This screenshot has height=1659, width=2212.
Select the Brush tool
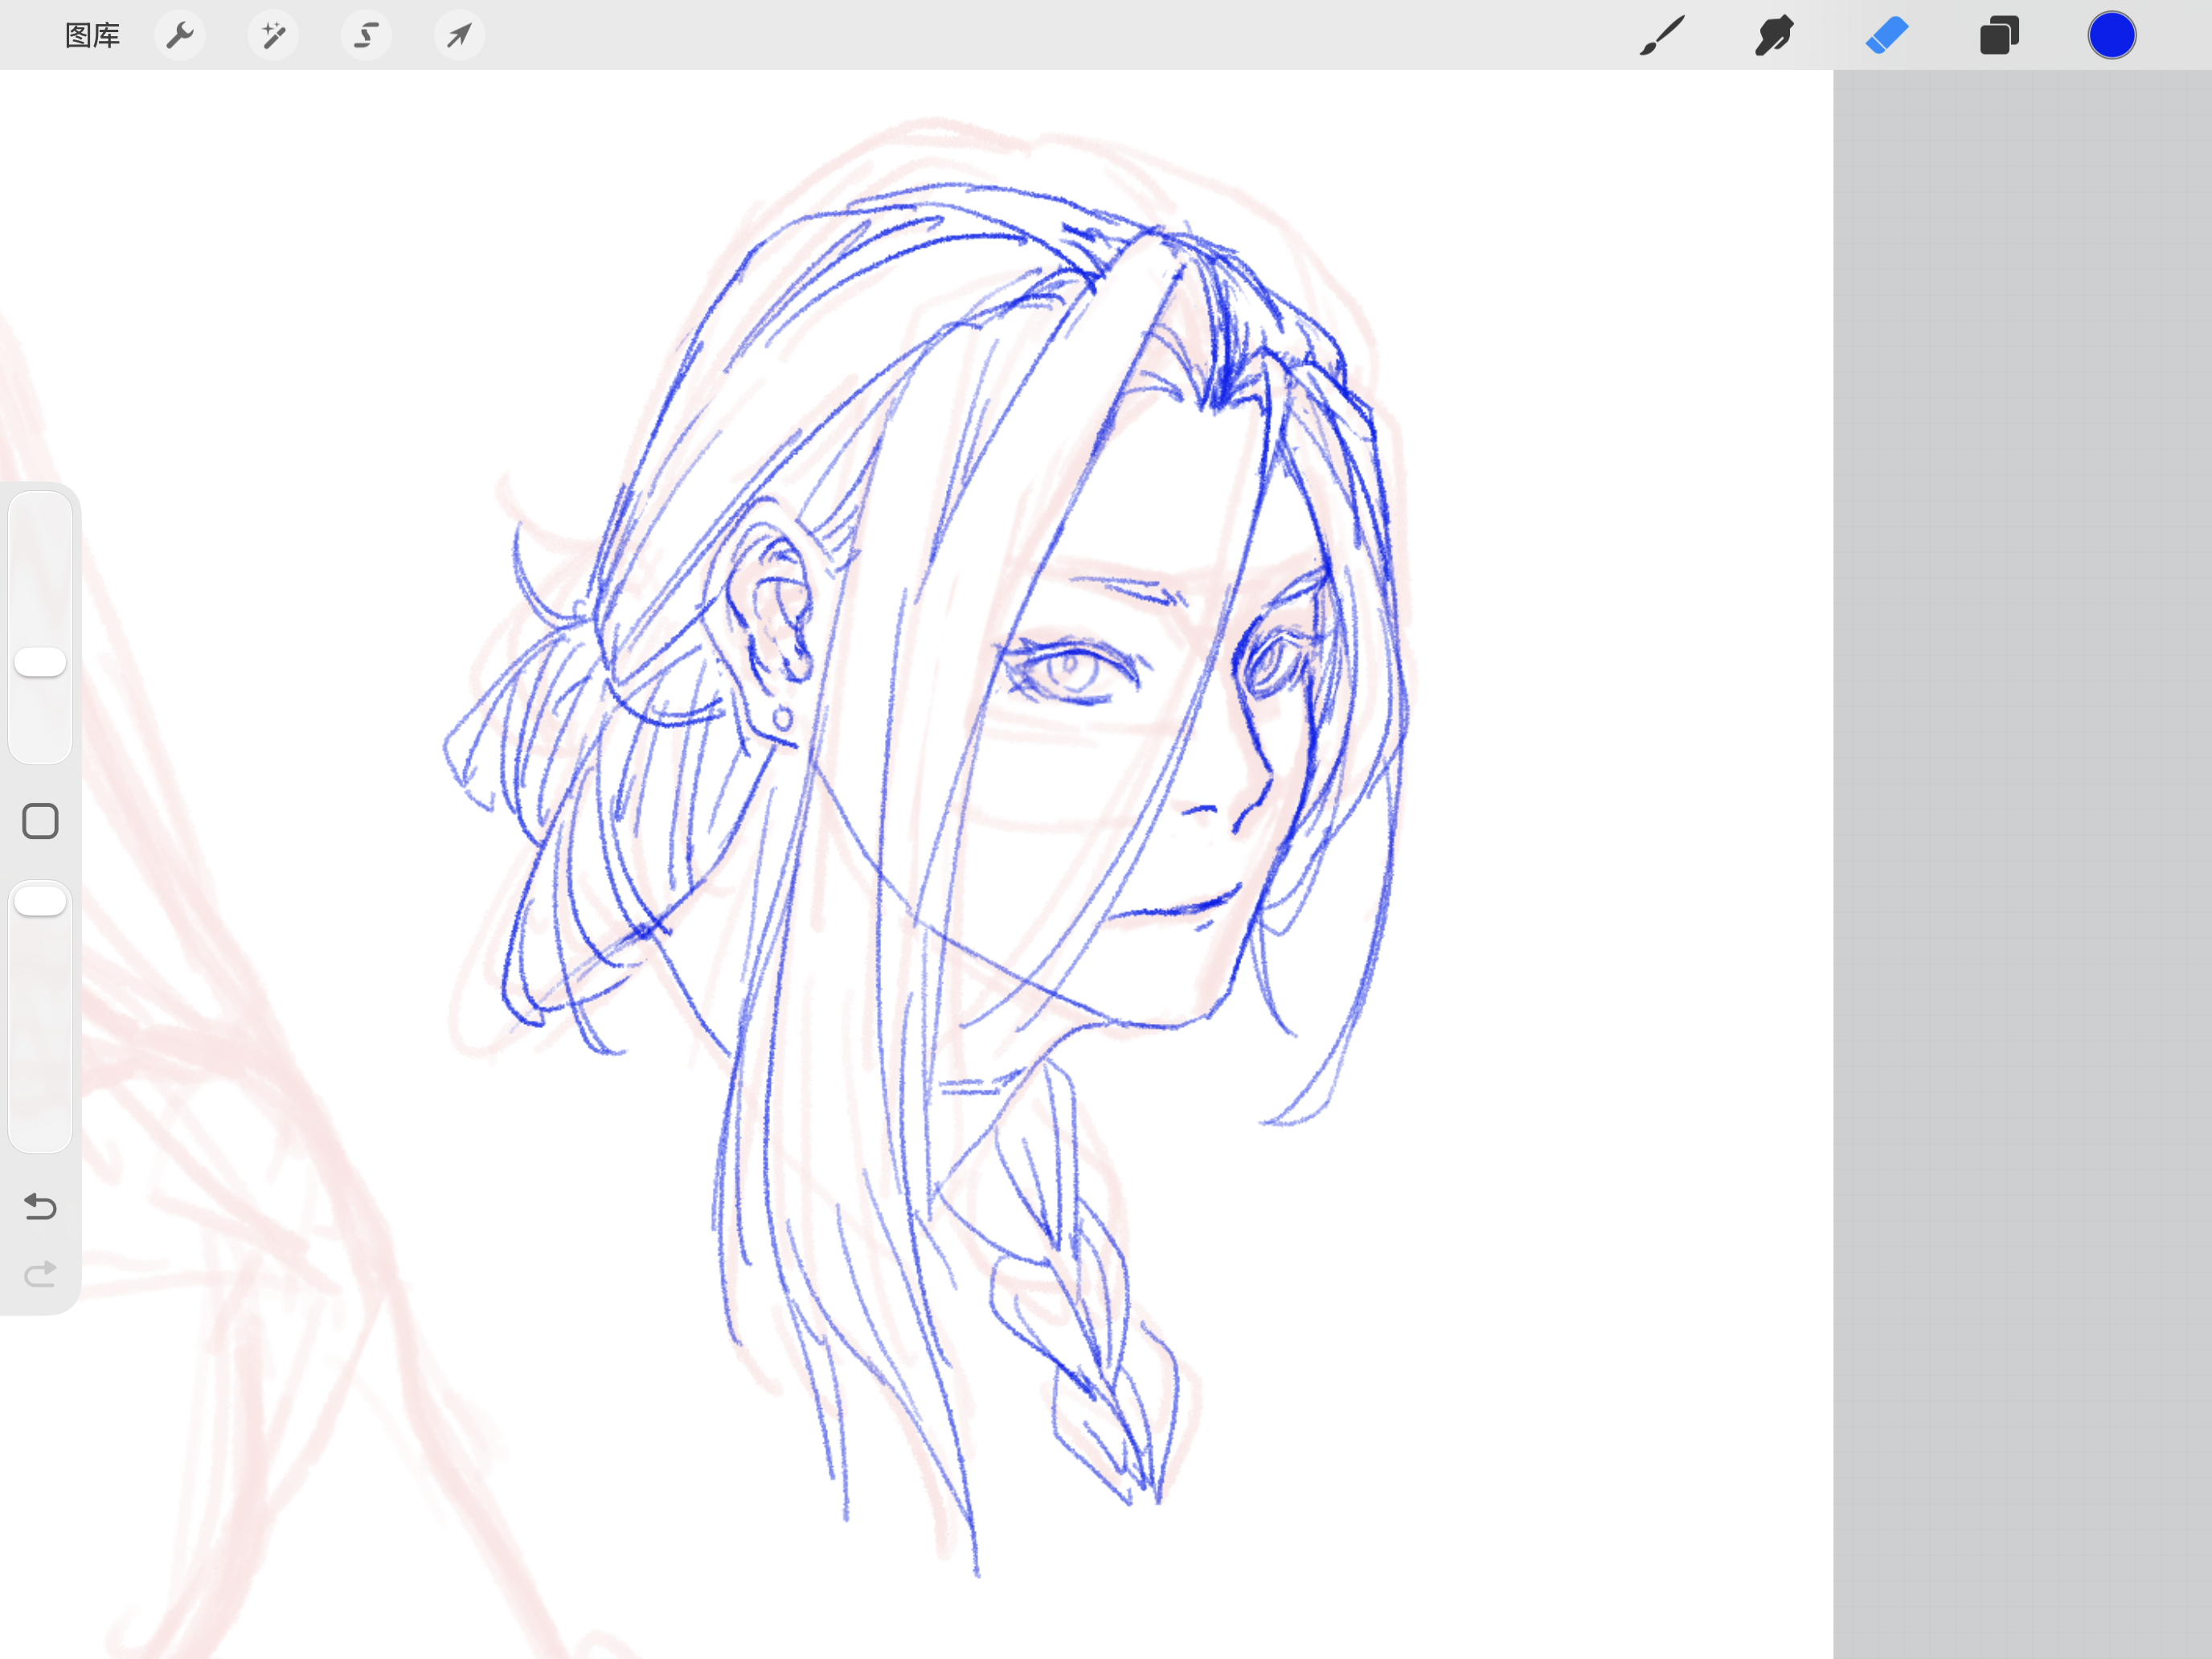(1662, 36)
